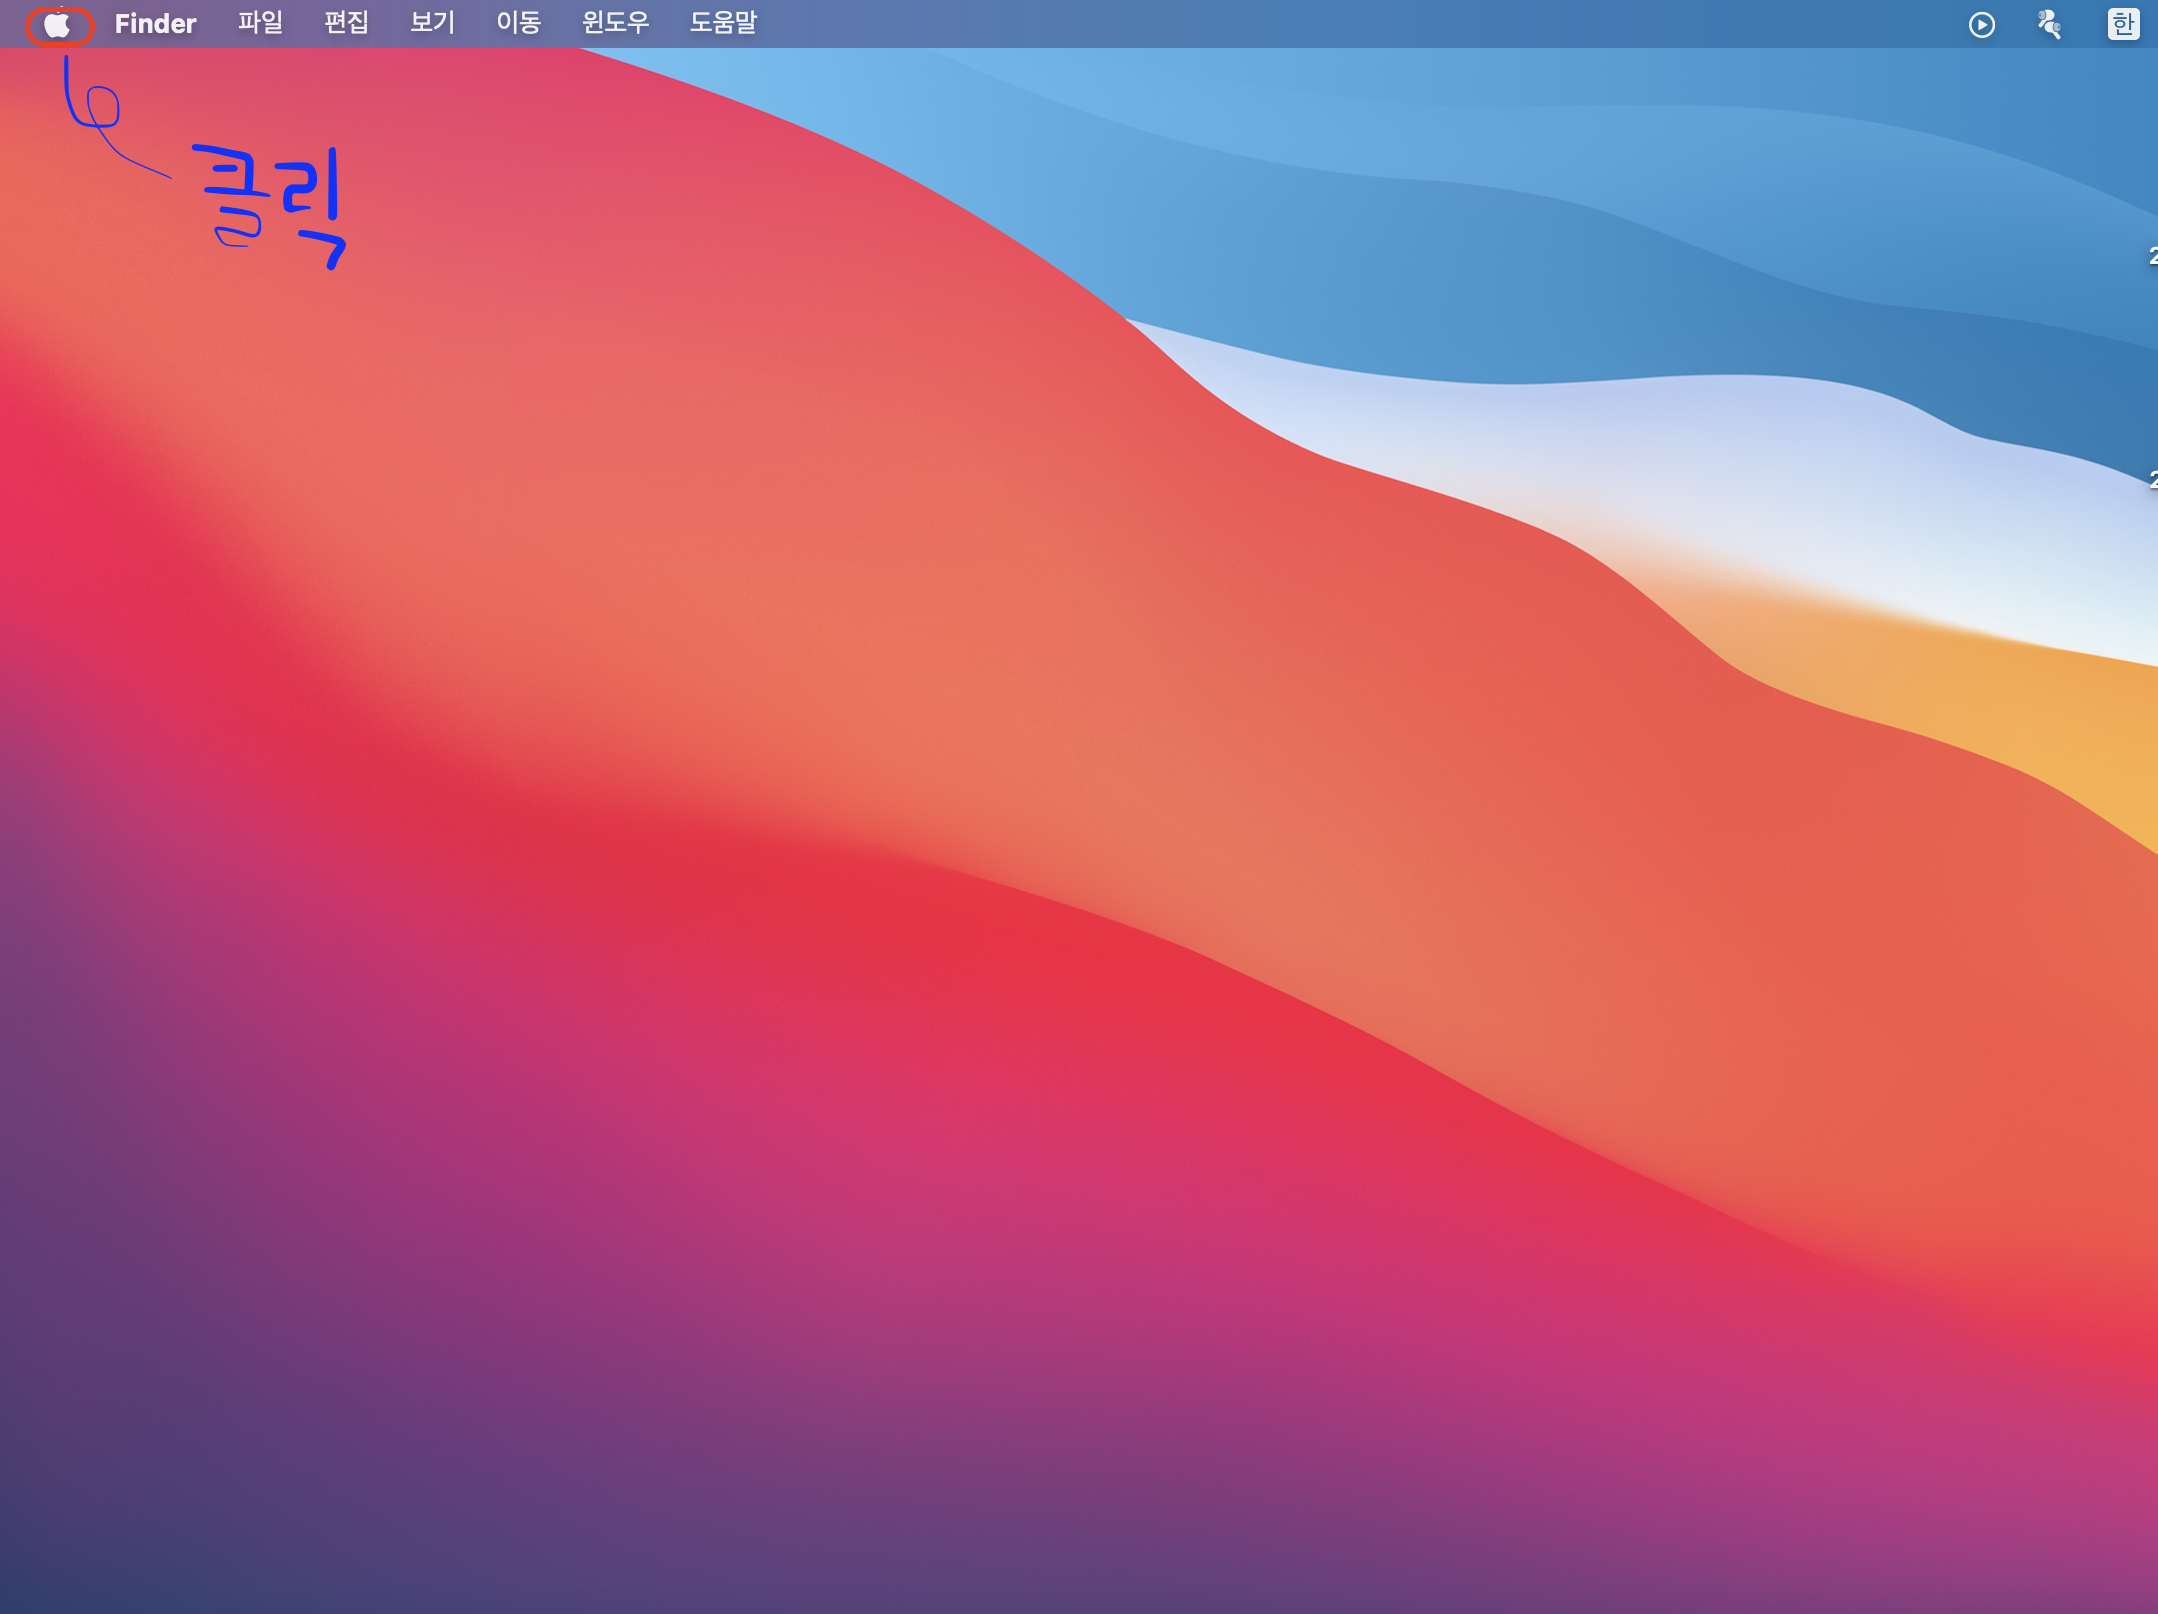Open the AirPods status icon
This screenshot has height=1614, width=2158.
(x=2049, y=24)
